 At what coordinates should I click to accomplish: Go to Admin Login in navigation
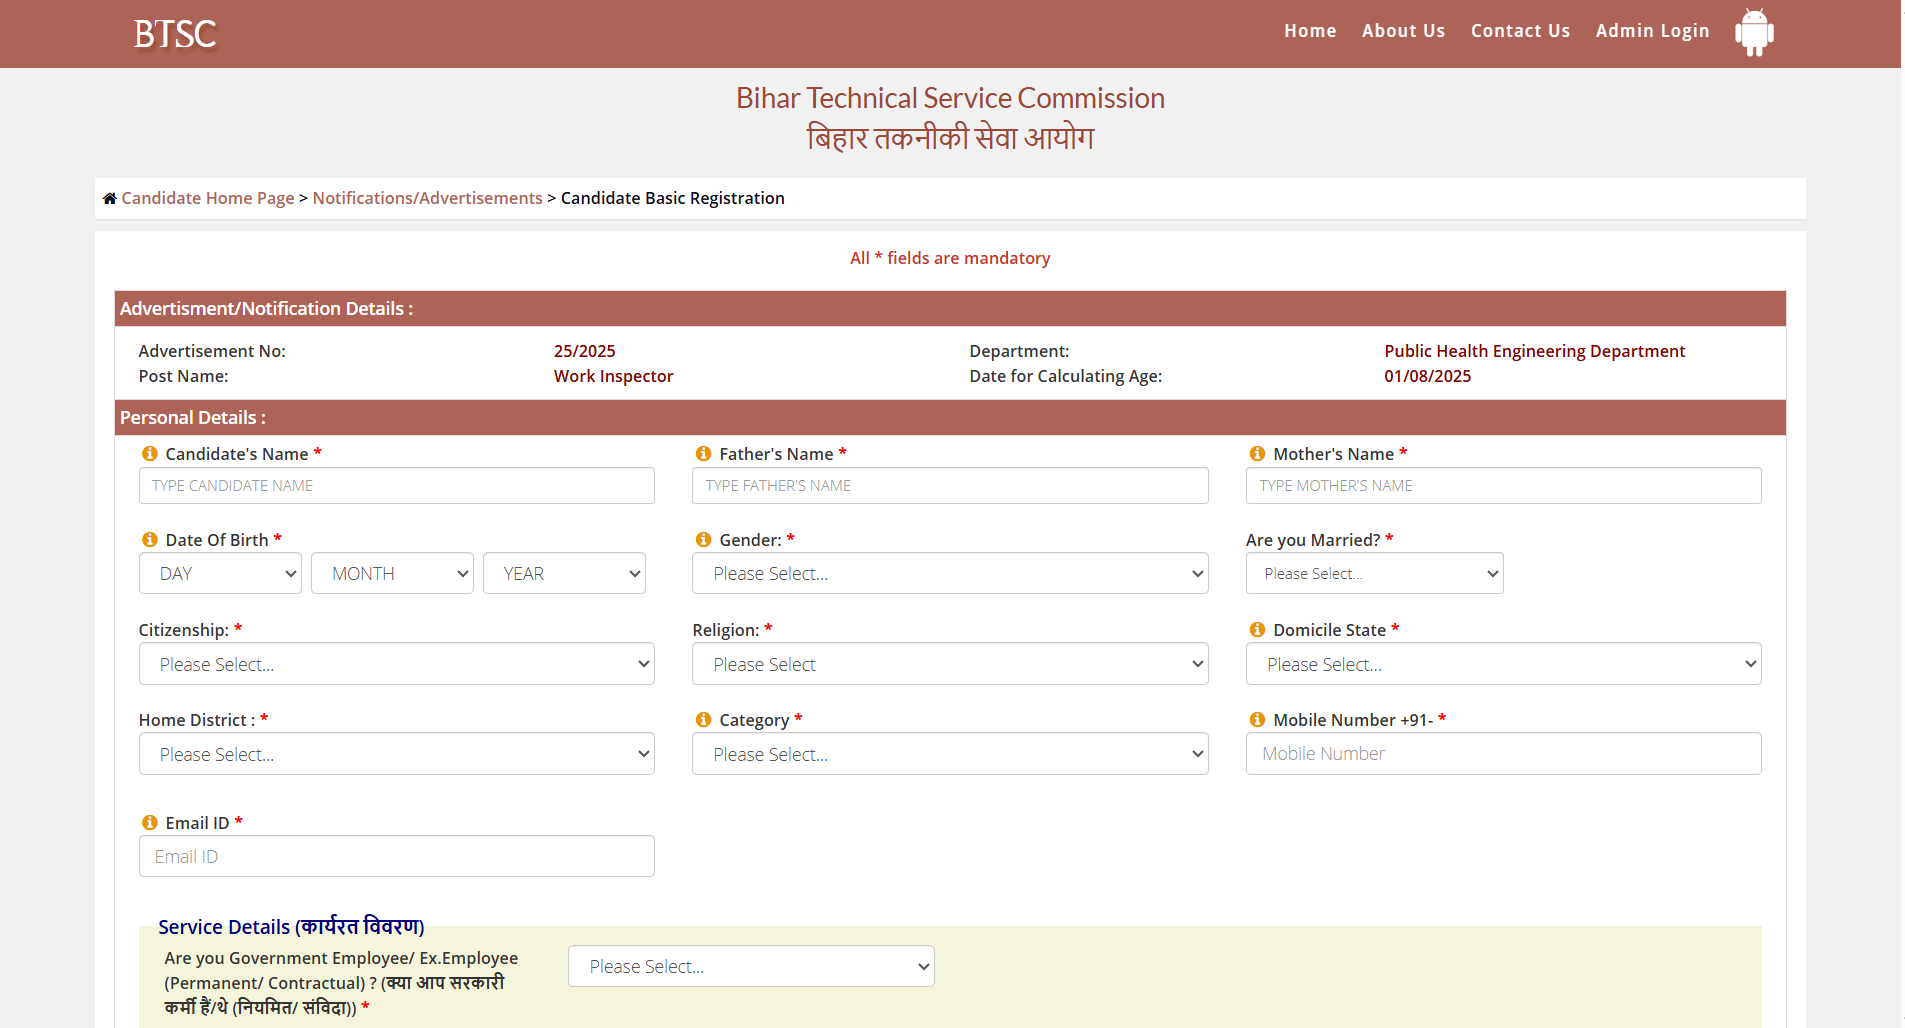(x=1652, y=31)
